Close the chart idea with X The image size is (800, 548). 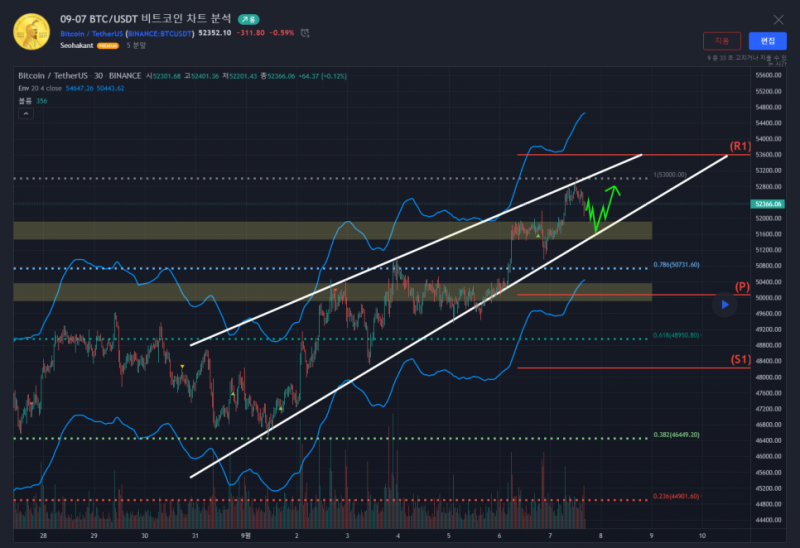(779, 19)
